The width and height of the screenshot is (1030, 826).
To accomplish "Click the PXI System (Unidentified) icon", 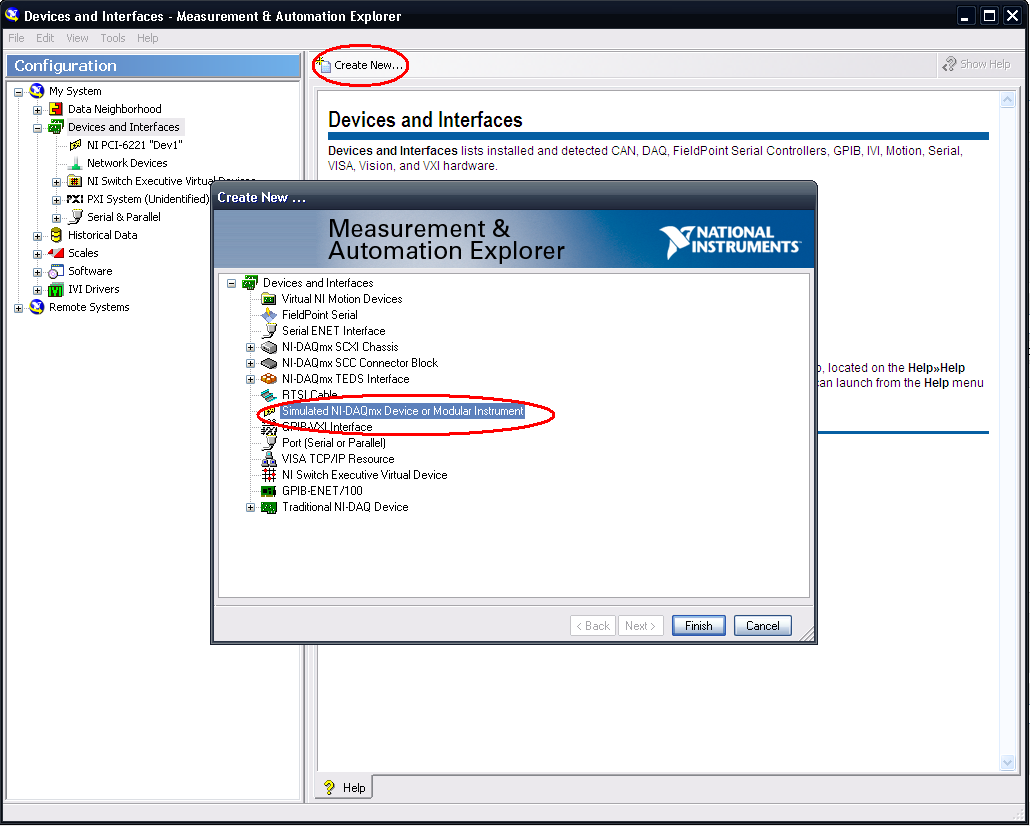I will (75, 199).
